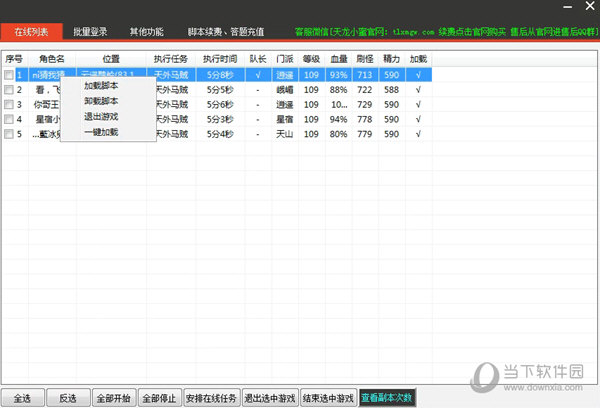Tick the checkbox for row 1
Viewport: 600px width, 408px height.
tap(9, 75)
